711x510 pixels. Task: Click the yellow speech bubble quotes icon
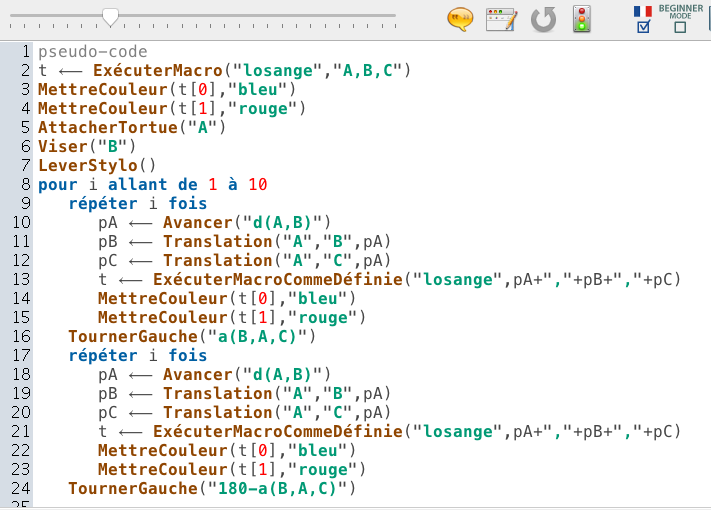[x=460, y=19]
